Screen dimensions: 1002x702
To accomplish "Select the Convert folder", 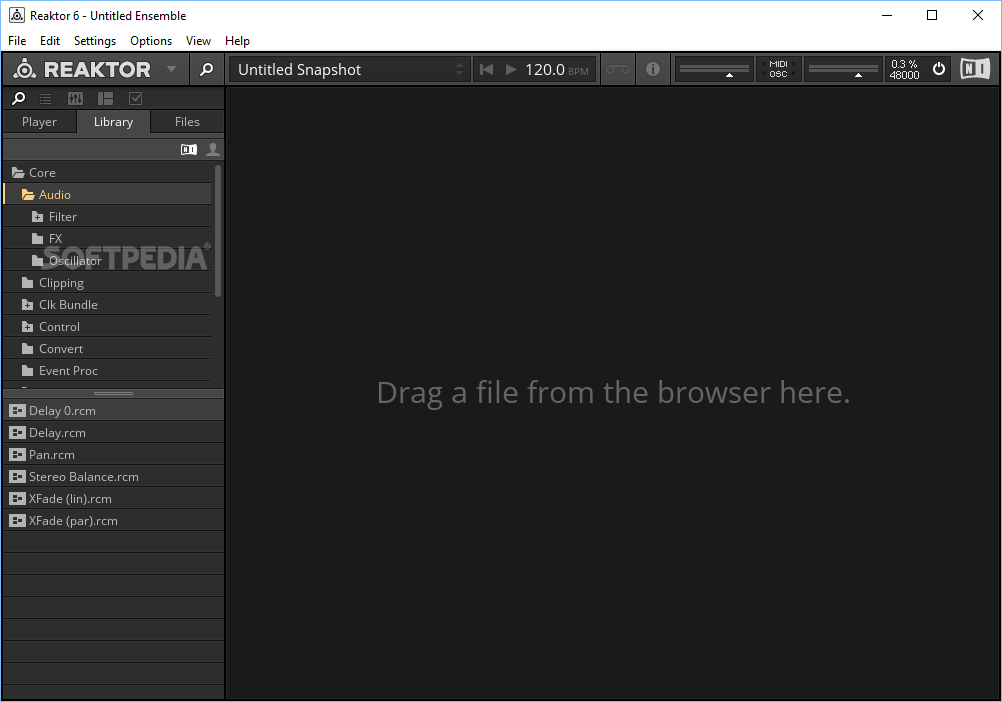I will (107, 349).
